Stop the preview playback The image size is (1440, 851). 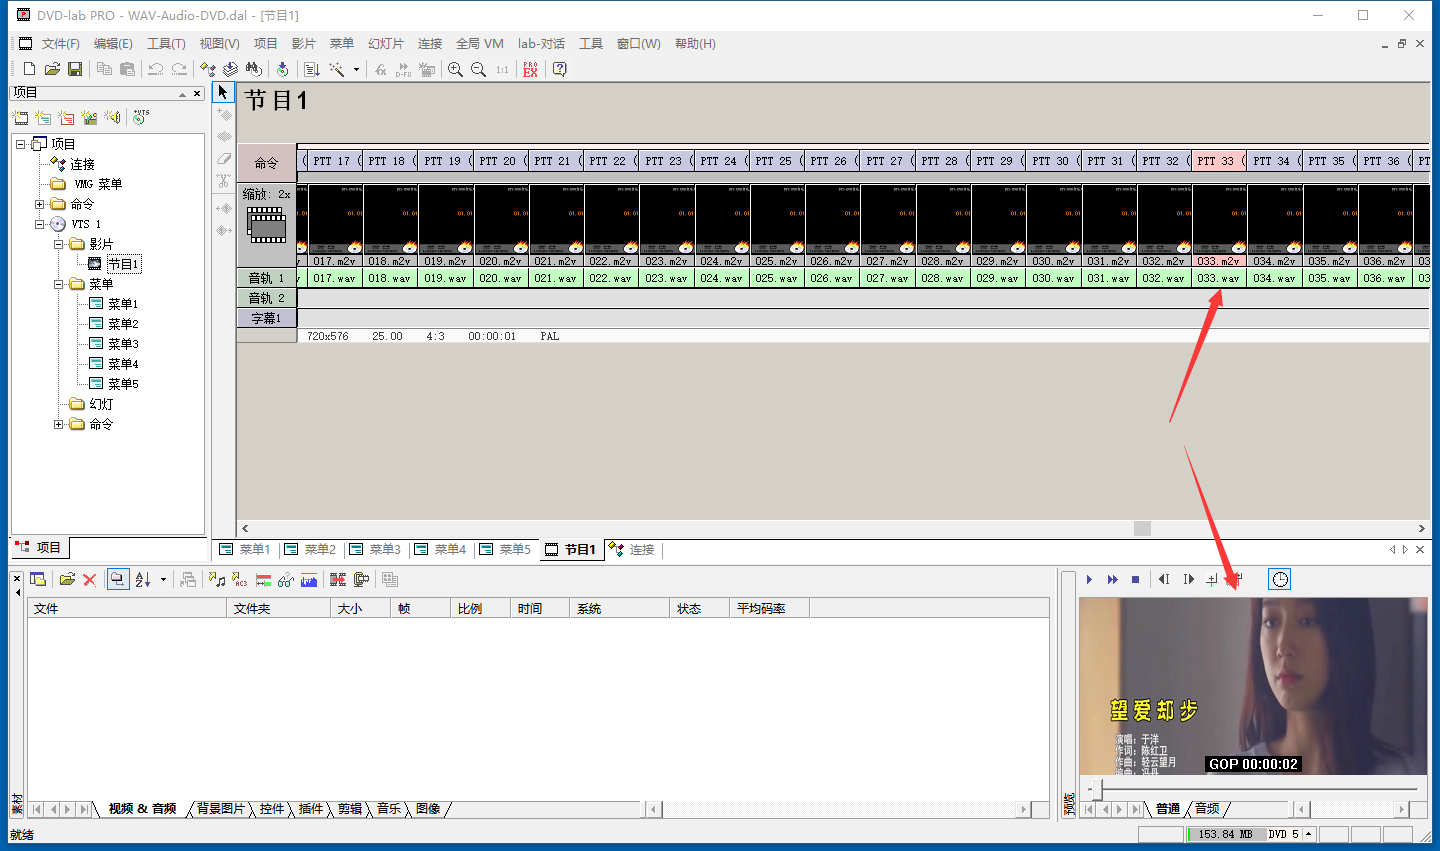(x=1135, y=579)
